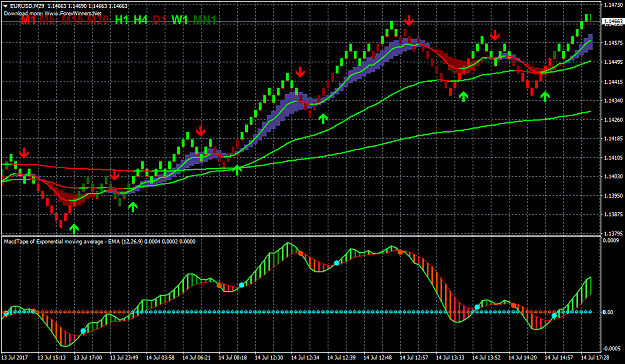Click the '13 Jul 17:00' time axis label
Image resolution: width=625 pixels, height=364 pixels.
[x=89, y=357]
